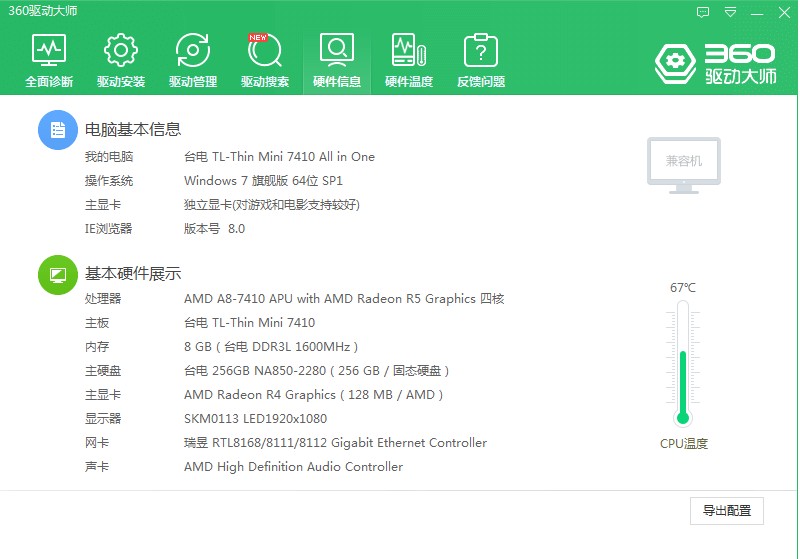This screenshot has height=559, width=800.
Task: Select the 台电 256GB NA850-2280 disk text
Action: [x=316, y=371]
